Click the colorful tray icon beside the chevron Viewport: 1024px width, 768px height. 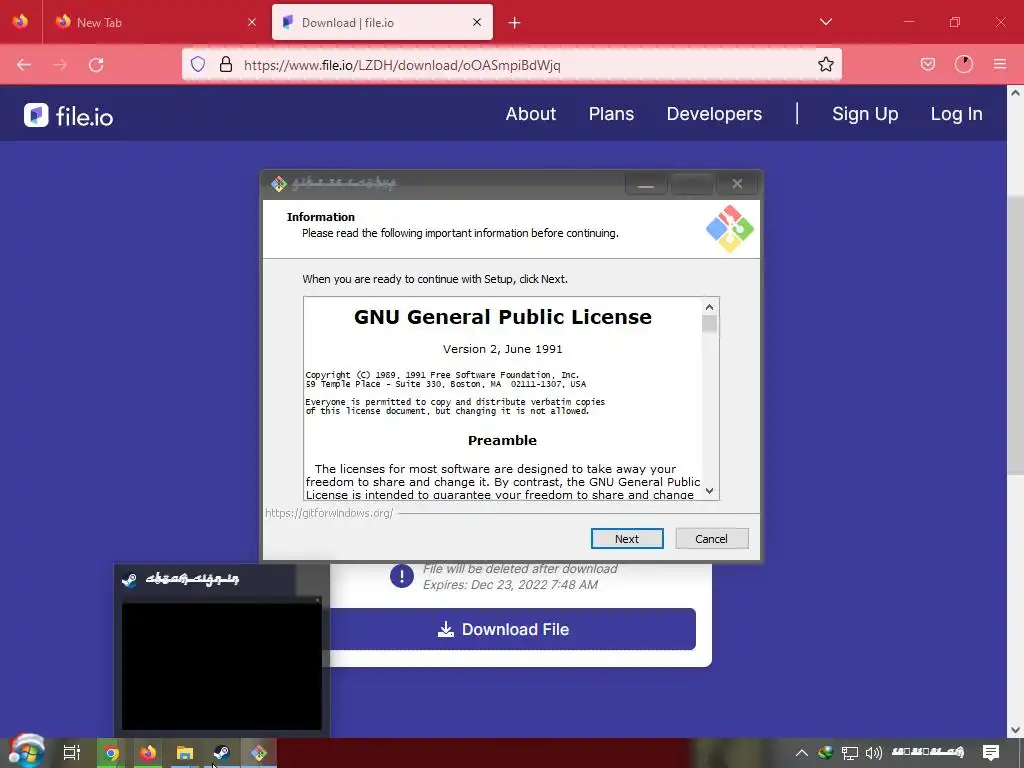pyautogui.click(x=825, y=753)
